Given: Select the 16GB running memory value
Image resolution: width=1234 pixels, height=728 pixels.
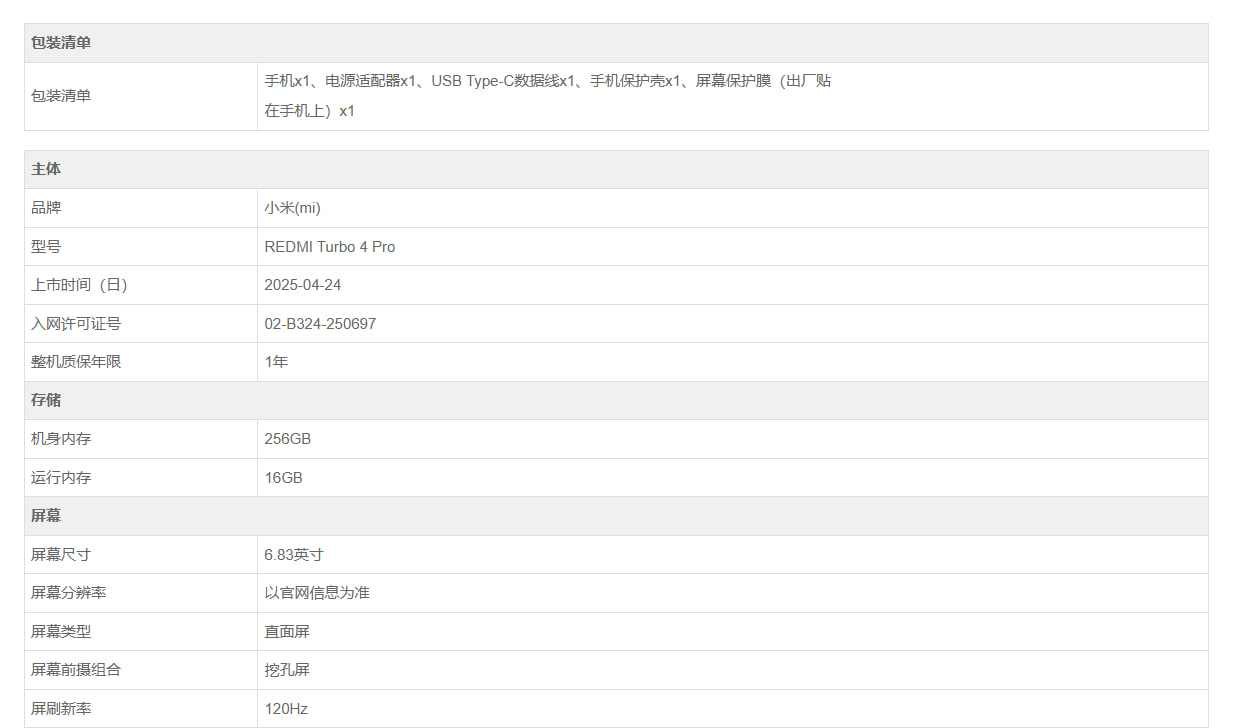Looking at the screenshot, I should [x=283, y=478].
